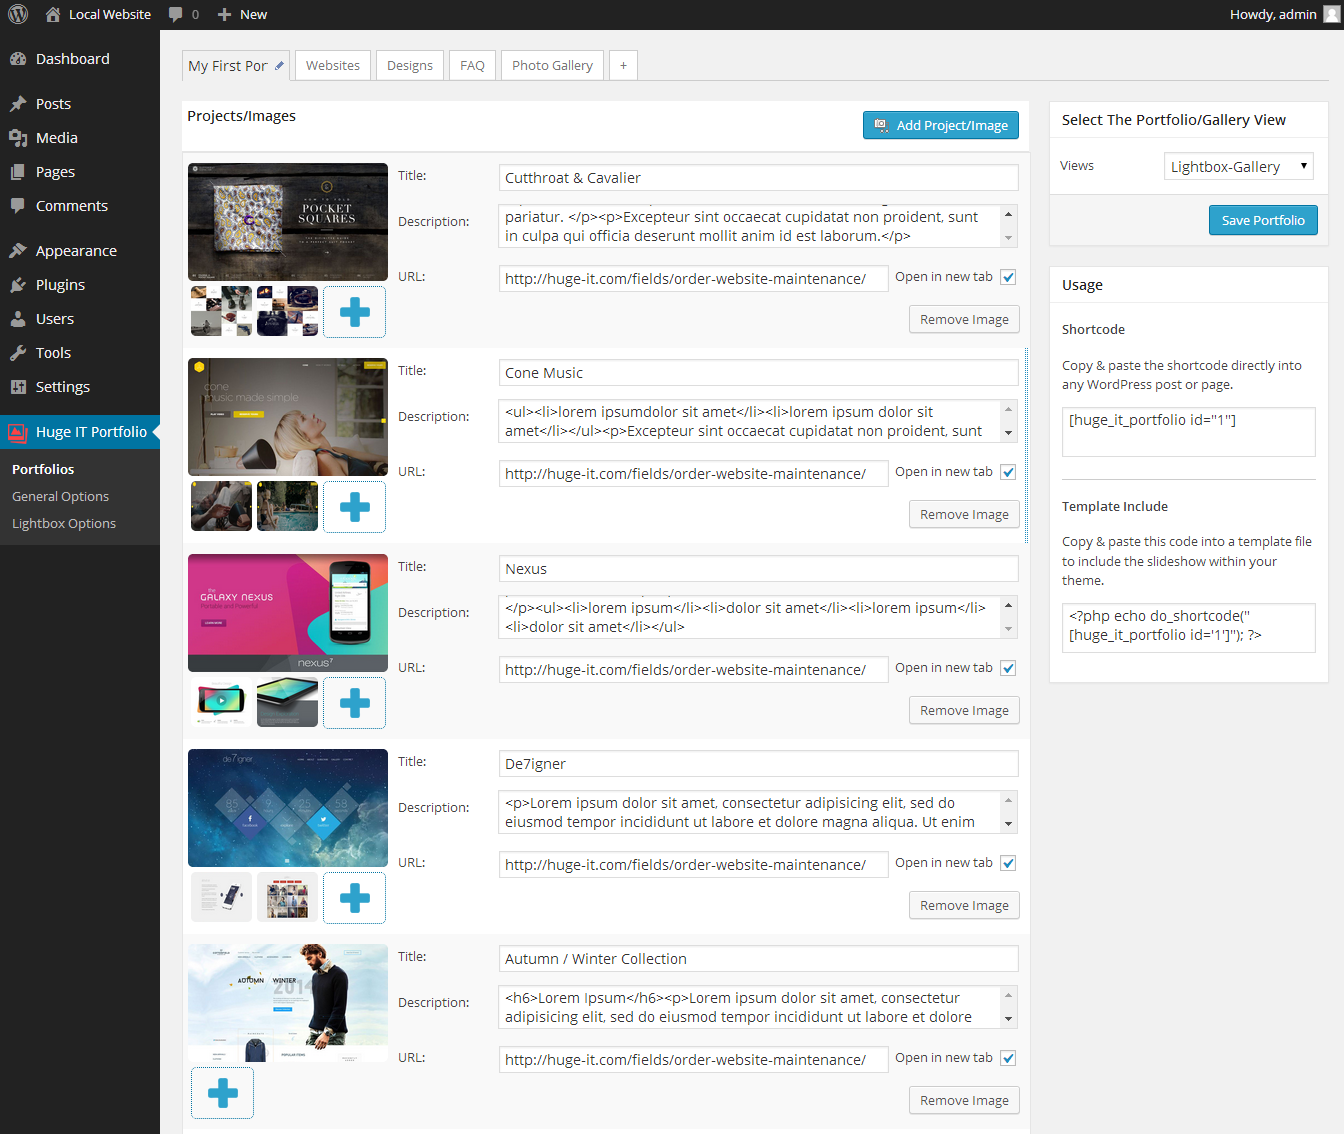Select the tablet small thumbnail under Nexus
Screen dimensions: 1344x1134
tap(287, 702)
